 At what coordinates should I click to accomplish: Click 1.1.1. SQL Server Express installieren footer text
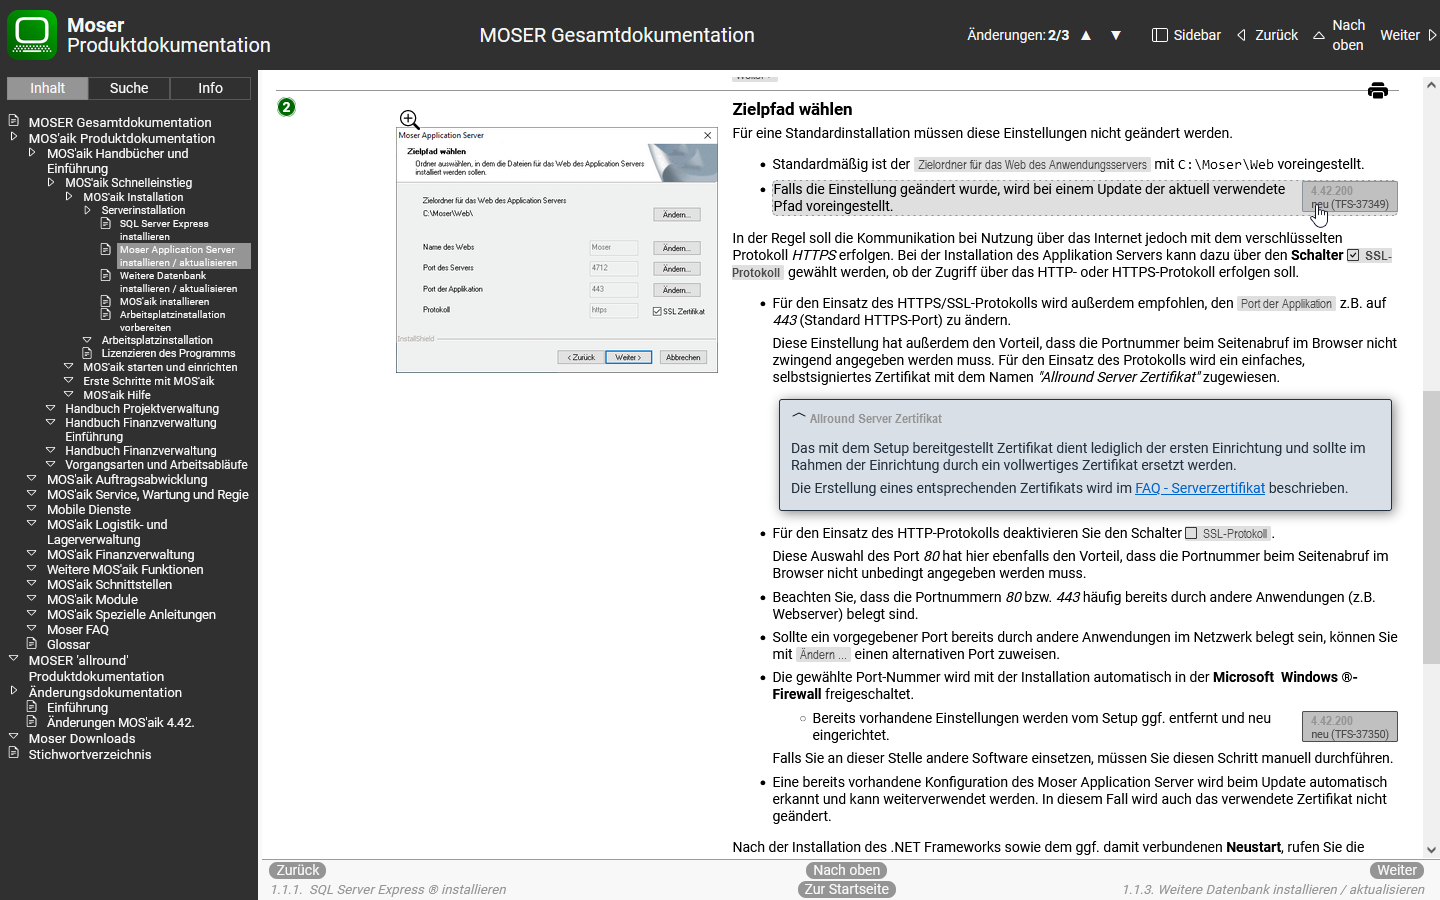coord(388,889)
